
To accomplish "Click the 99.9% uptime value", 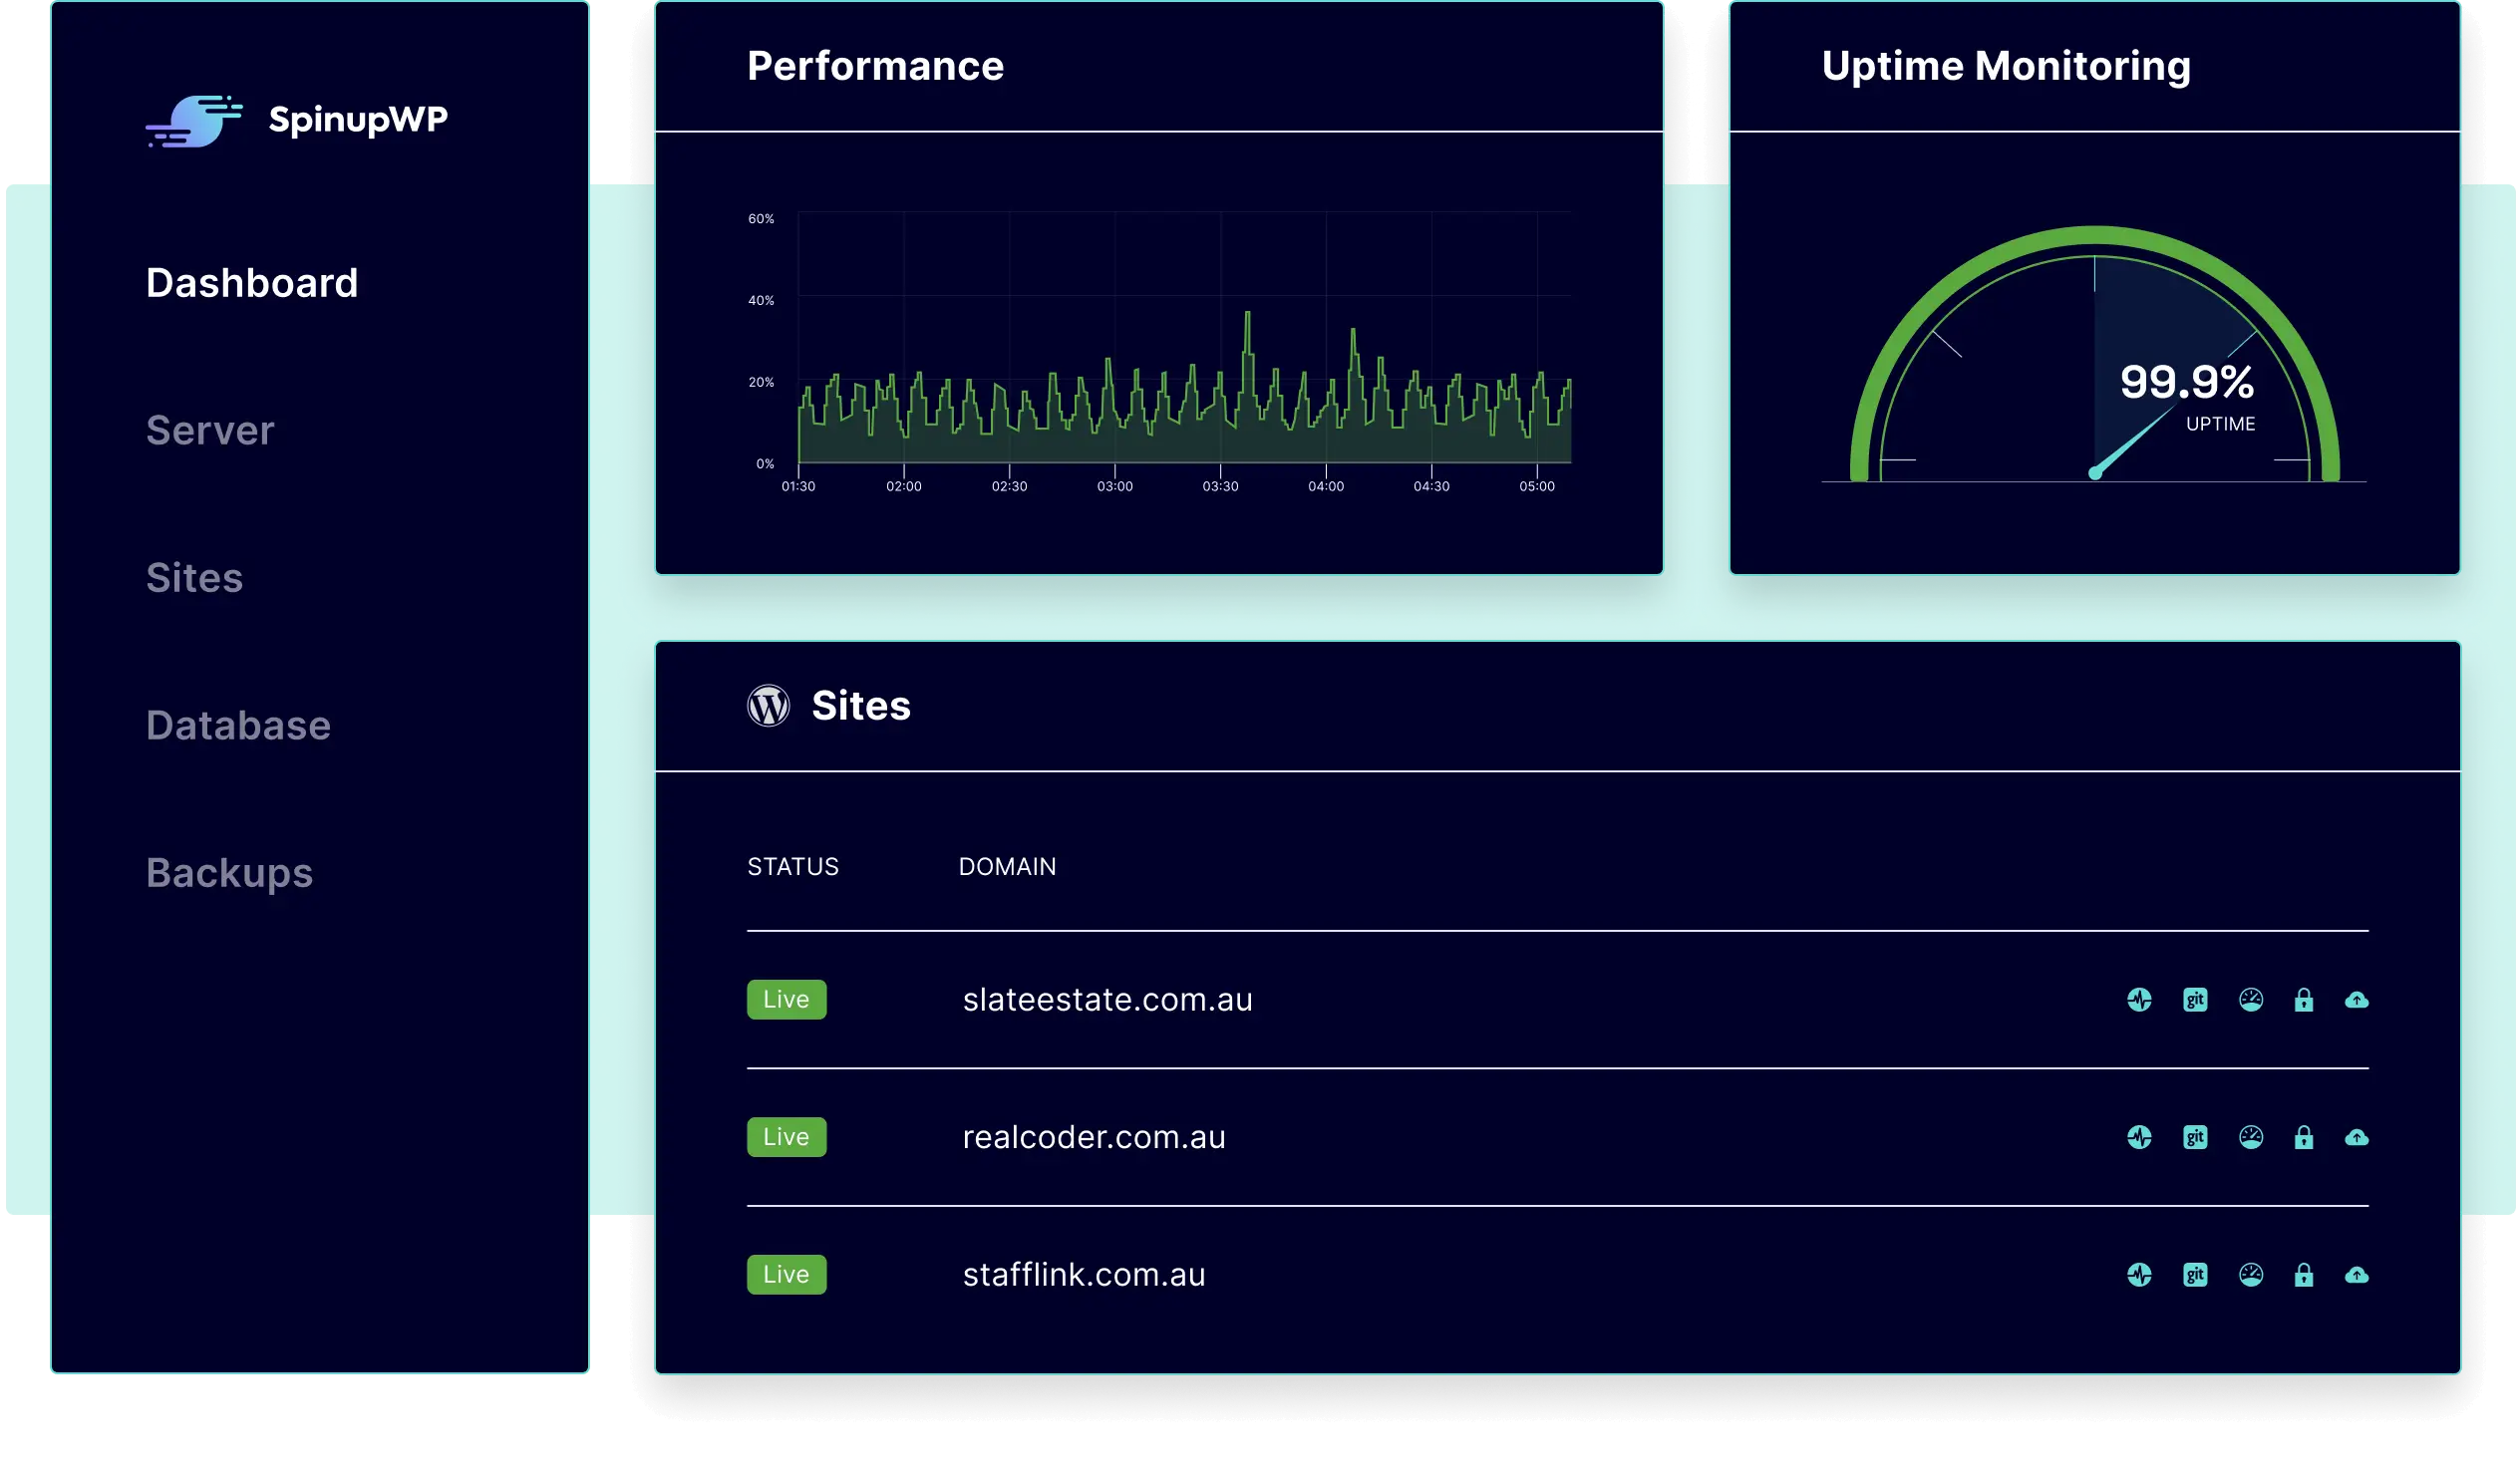I will tap(2187, 382).
